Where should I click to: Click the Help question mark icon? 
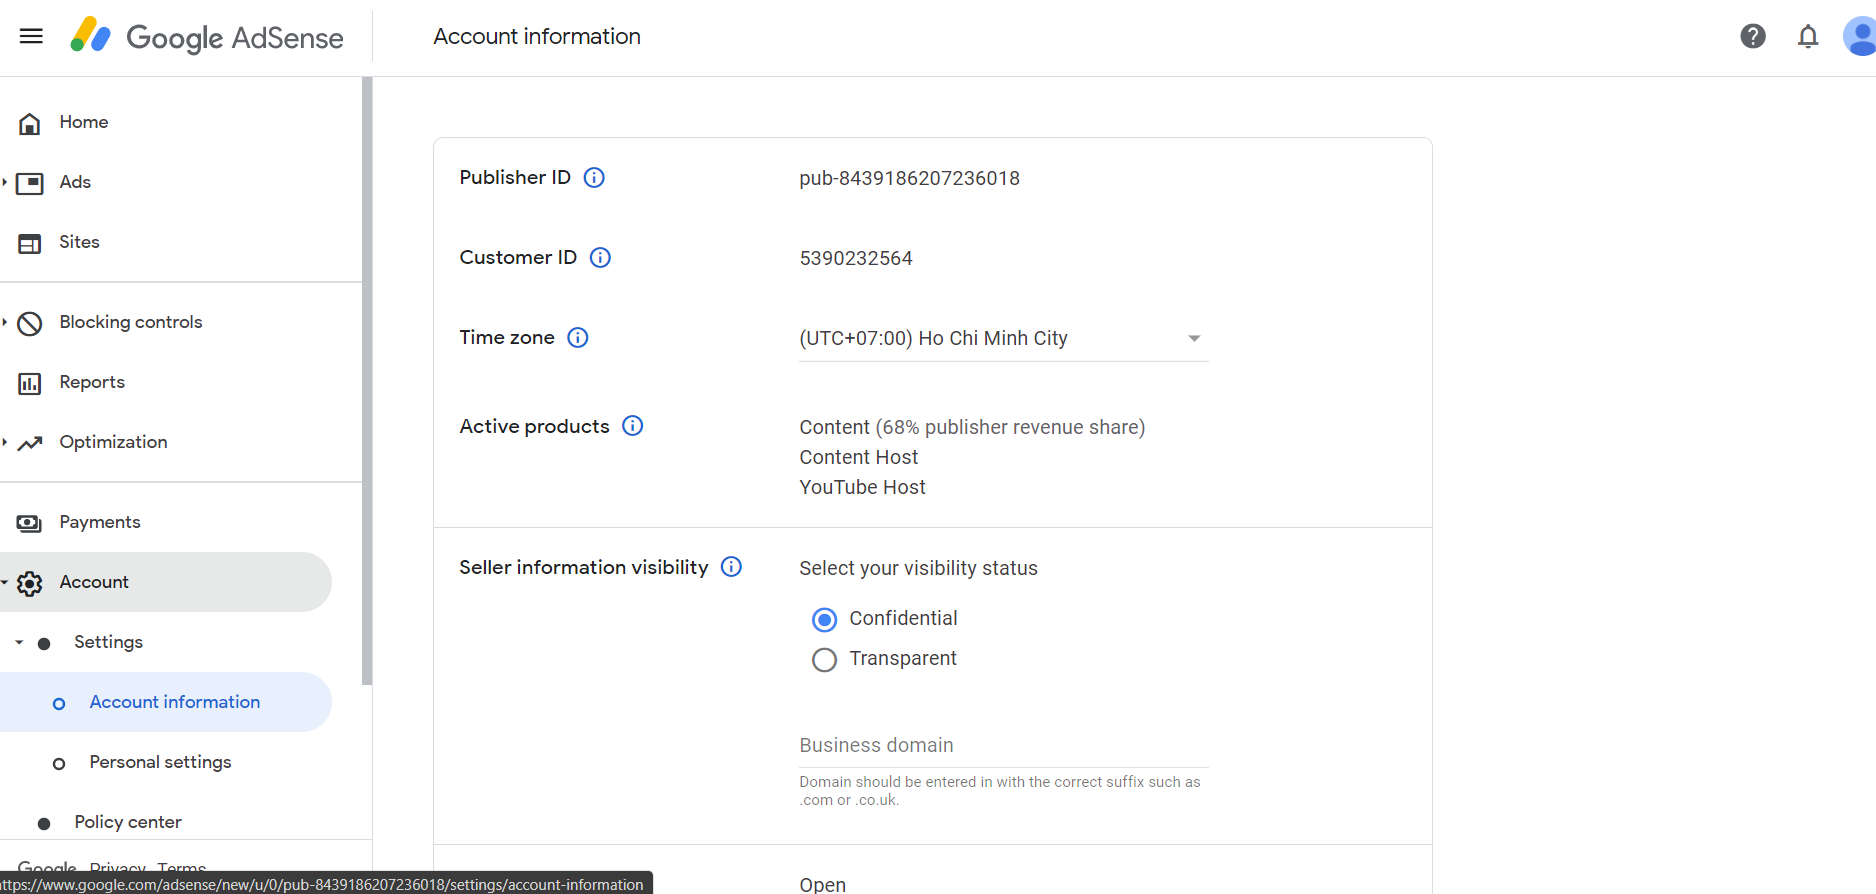[1752, 37]
